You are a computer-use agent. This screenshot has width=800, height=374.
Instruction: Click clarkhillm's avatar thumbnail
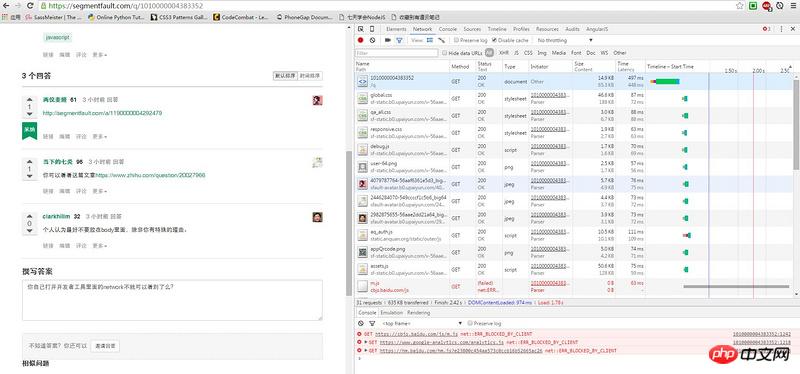click(317, 217)
